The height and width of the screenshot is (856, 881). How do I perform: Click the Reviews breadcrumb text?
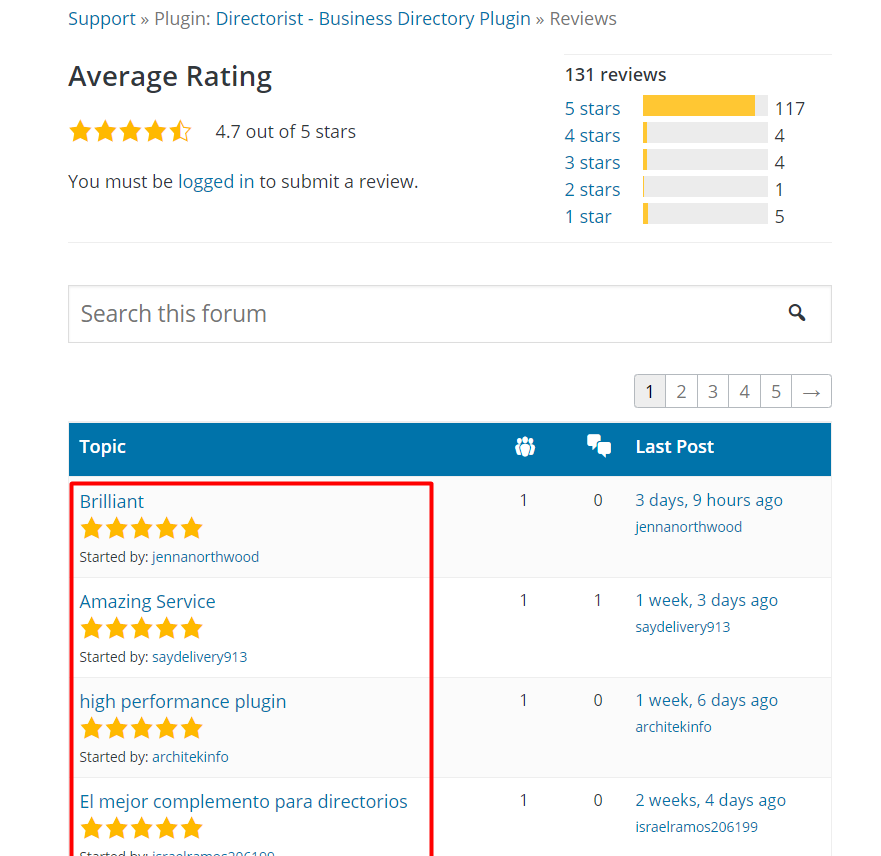coord(583,19)
